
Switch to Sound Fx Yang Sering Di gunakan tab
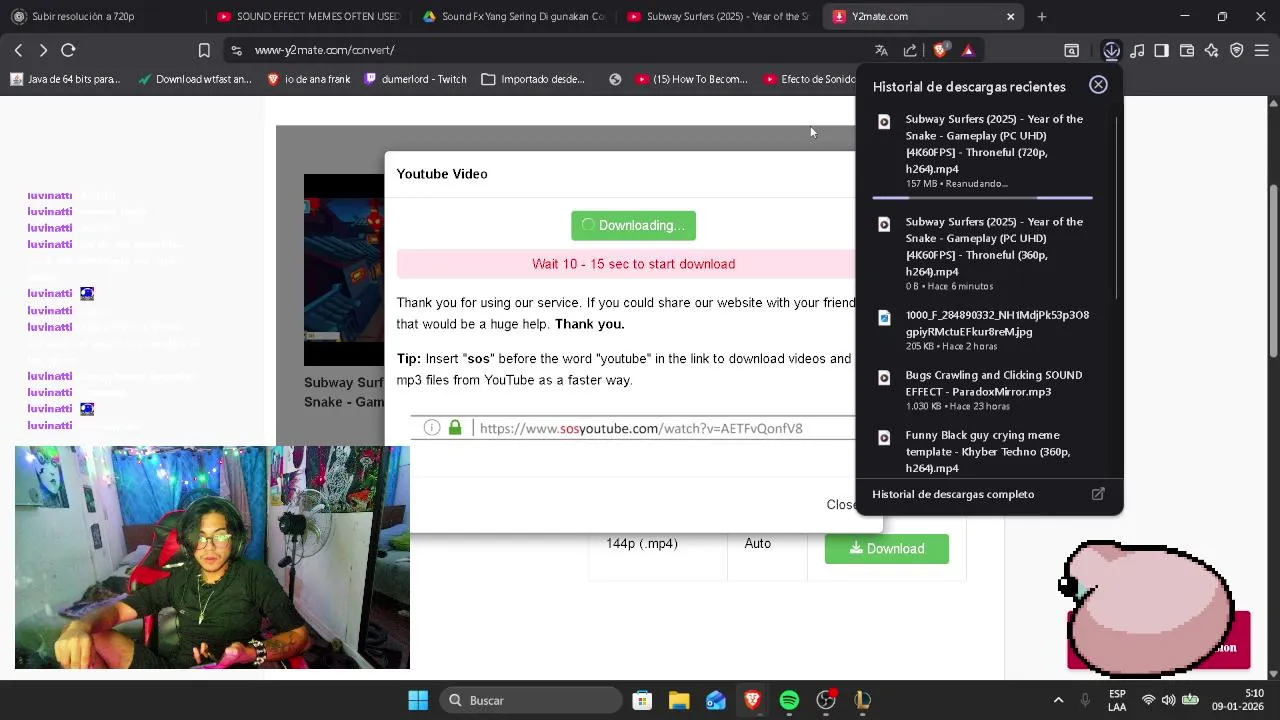pyautogui.click(x=513, y=16)
